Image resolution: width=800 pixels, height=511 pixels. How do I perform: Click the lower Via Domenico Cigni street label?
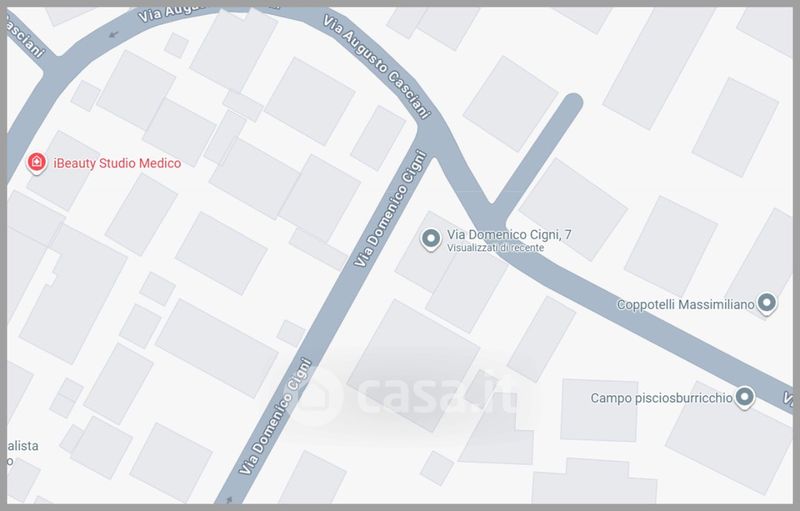[x=276, y=416]
